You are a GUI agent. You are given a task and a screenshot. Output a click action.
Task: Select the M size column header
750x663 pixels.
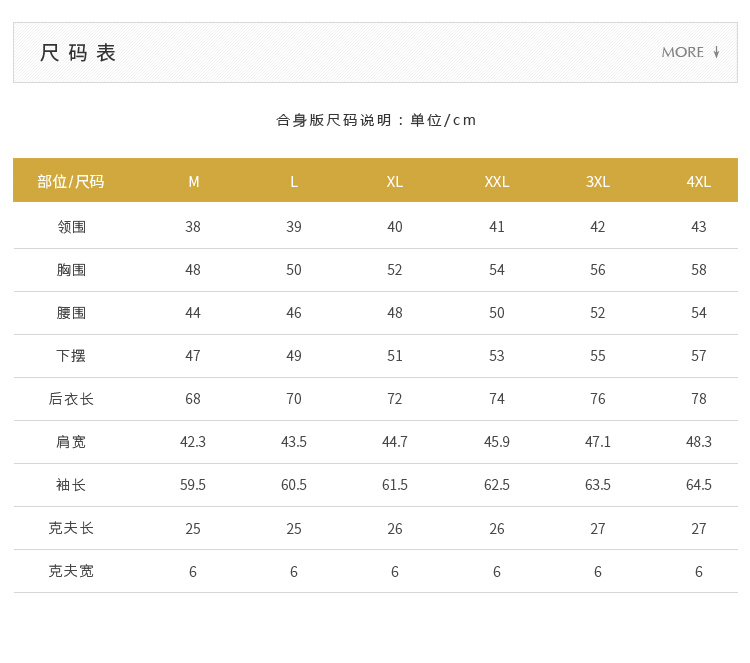click(x=194, y=181)
